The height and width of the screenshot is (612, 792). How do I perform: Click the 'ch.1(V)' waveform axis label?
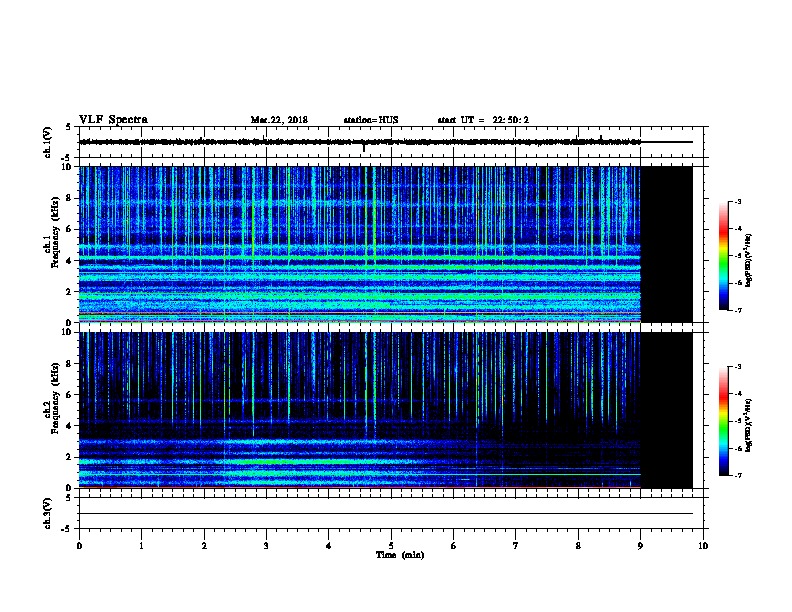point(48,142)
